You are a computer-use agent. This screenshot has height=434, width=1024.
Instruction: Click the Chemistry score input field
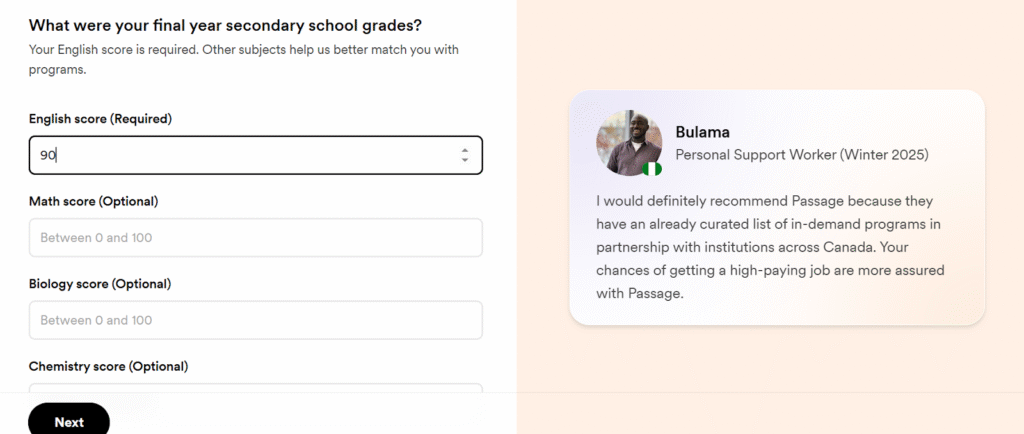click(x=255, y=388)
